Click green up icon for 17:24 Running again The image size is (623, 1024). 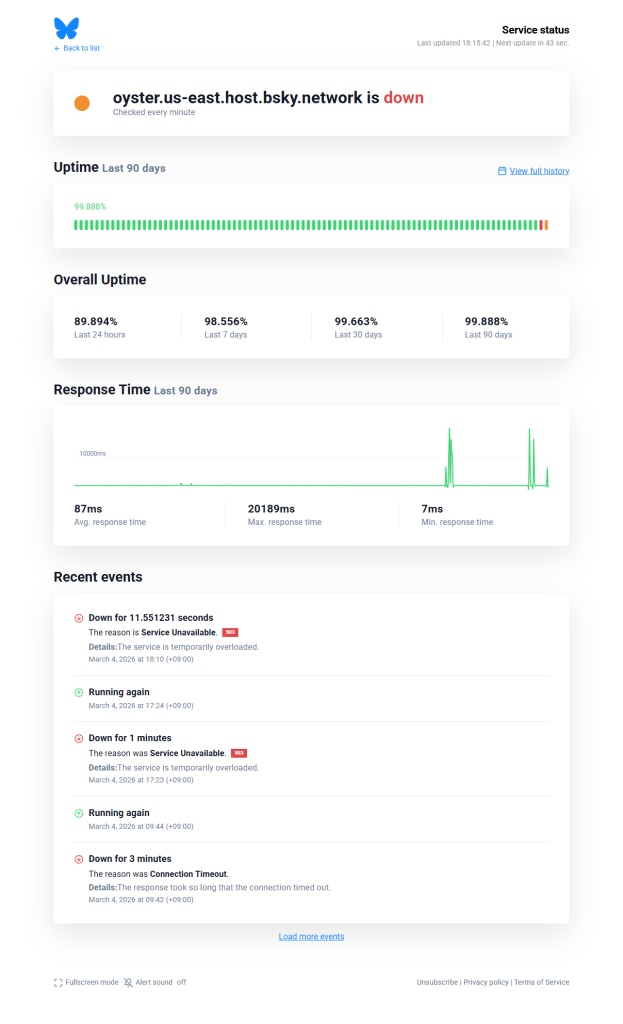click(x=79, y=692)
